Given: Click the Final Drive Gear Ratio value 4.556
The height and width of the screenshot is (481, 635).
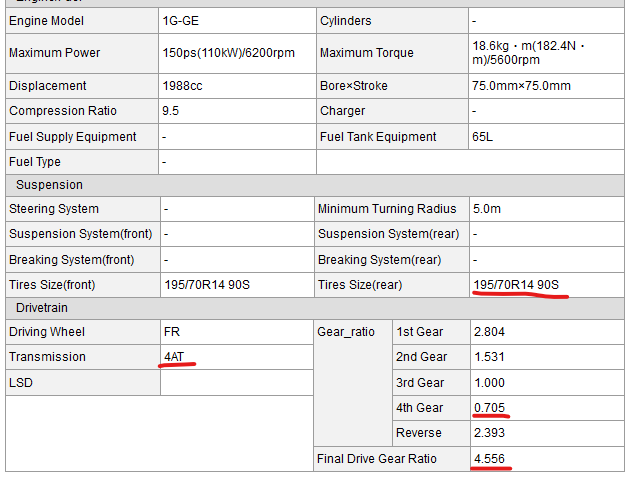Looking at the screenshot, I should pyautogui.click(x=490, y=459).
